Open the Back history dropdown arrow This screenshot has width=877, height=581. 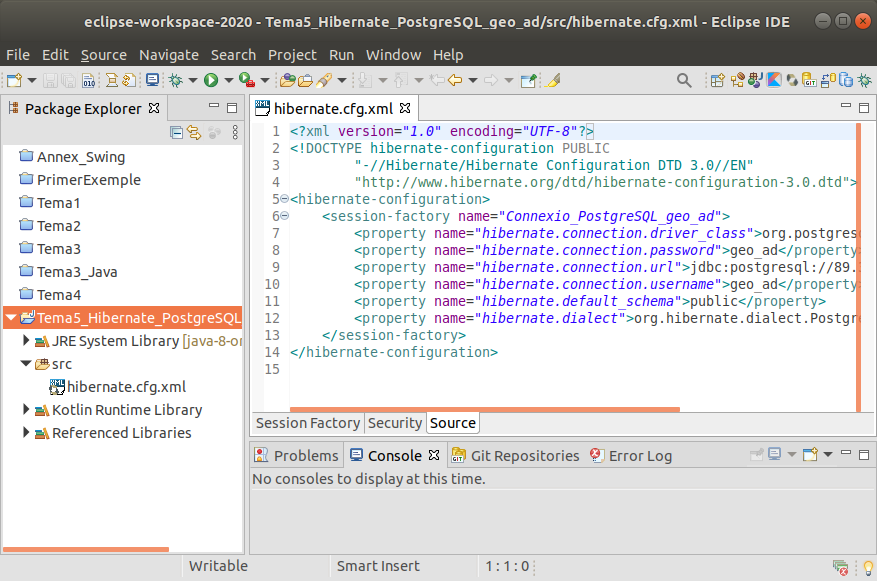tap(473, 81)
